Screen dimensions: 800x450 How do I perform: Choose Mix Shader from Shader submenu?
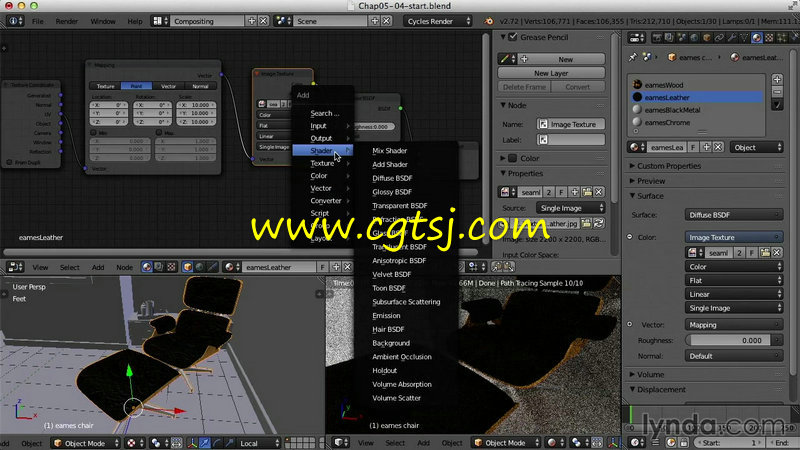point(390,151)
